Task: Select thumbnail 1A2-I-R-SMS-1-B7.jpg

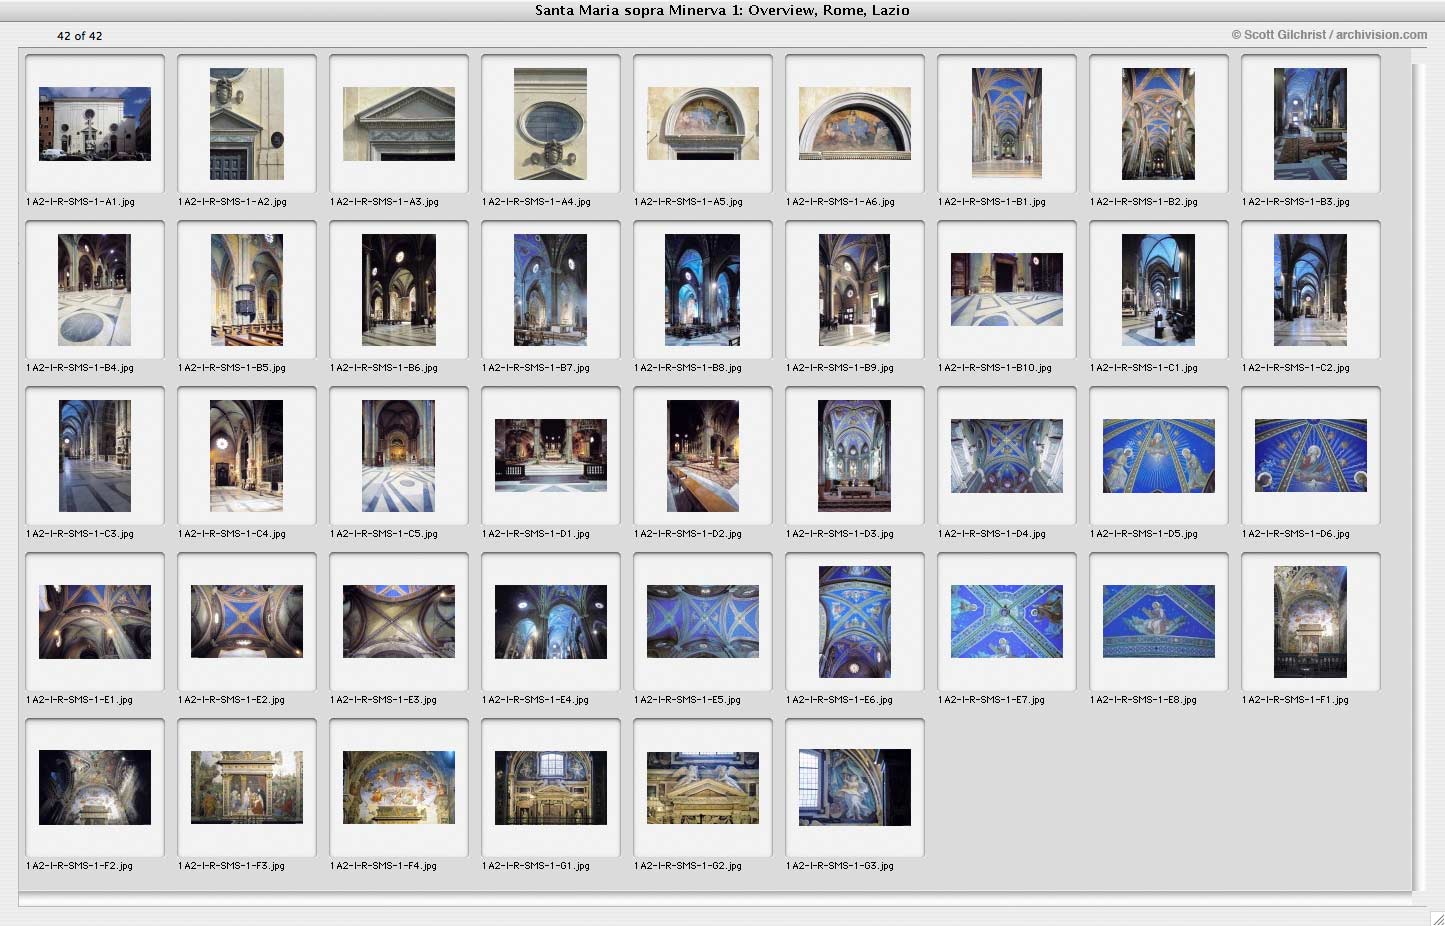Action: [551, 290]
